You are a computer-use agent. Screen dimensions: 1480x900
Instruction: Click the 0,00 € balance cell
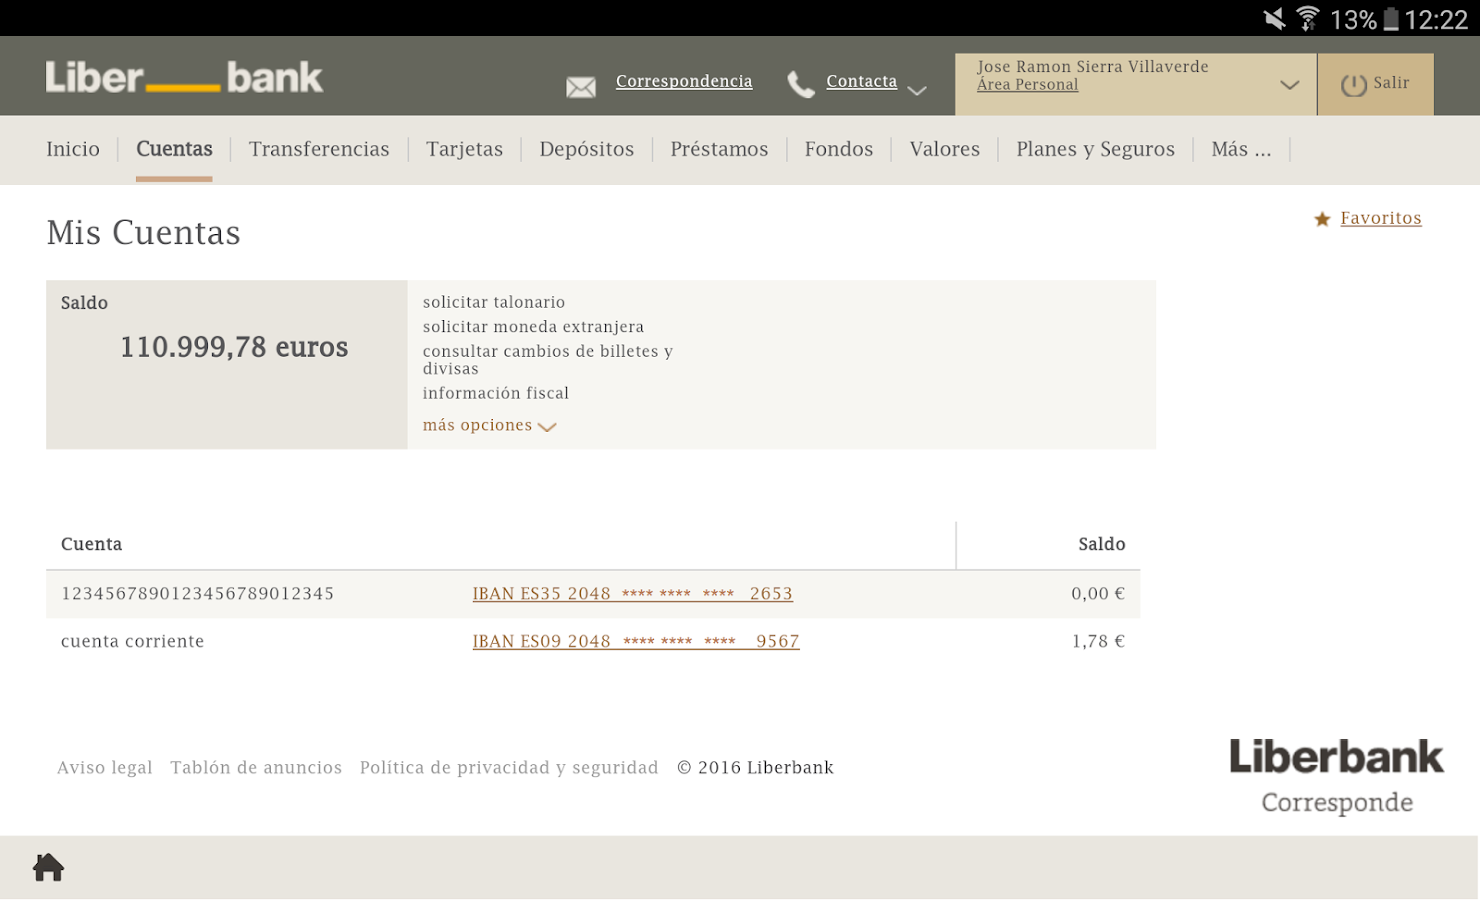(x=1098, y=594)
